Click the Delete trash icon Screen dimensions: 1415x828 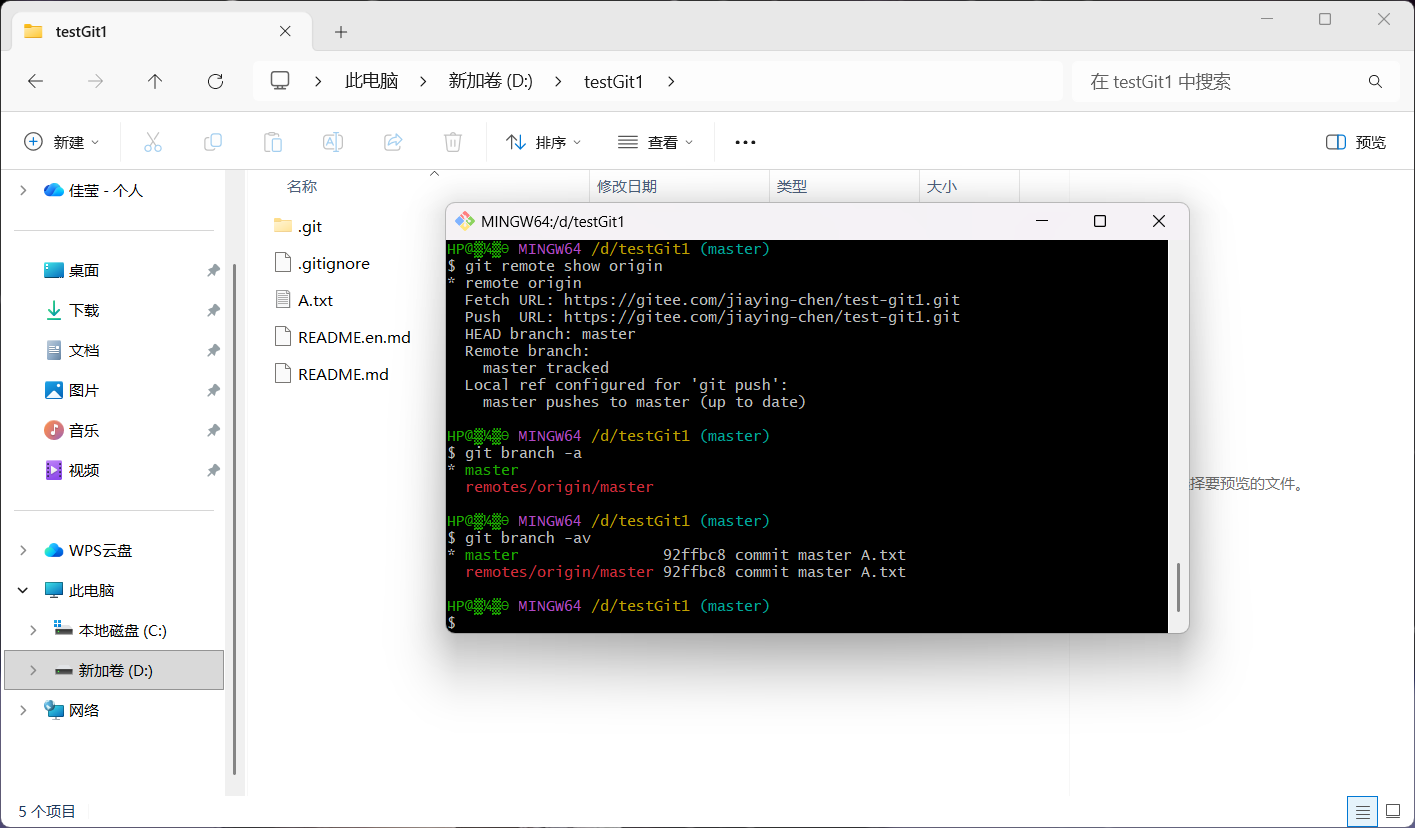[x=453, y=142]
